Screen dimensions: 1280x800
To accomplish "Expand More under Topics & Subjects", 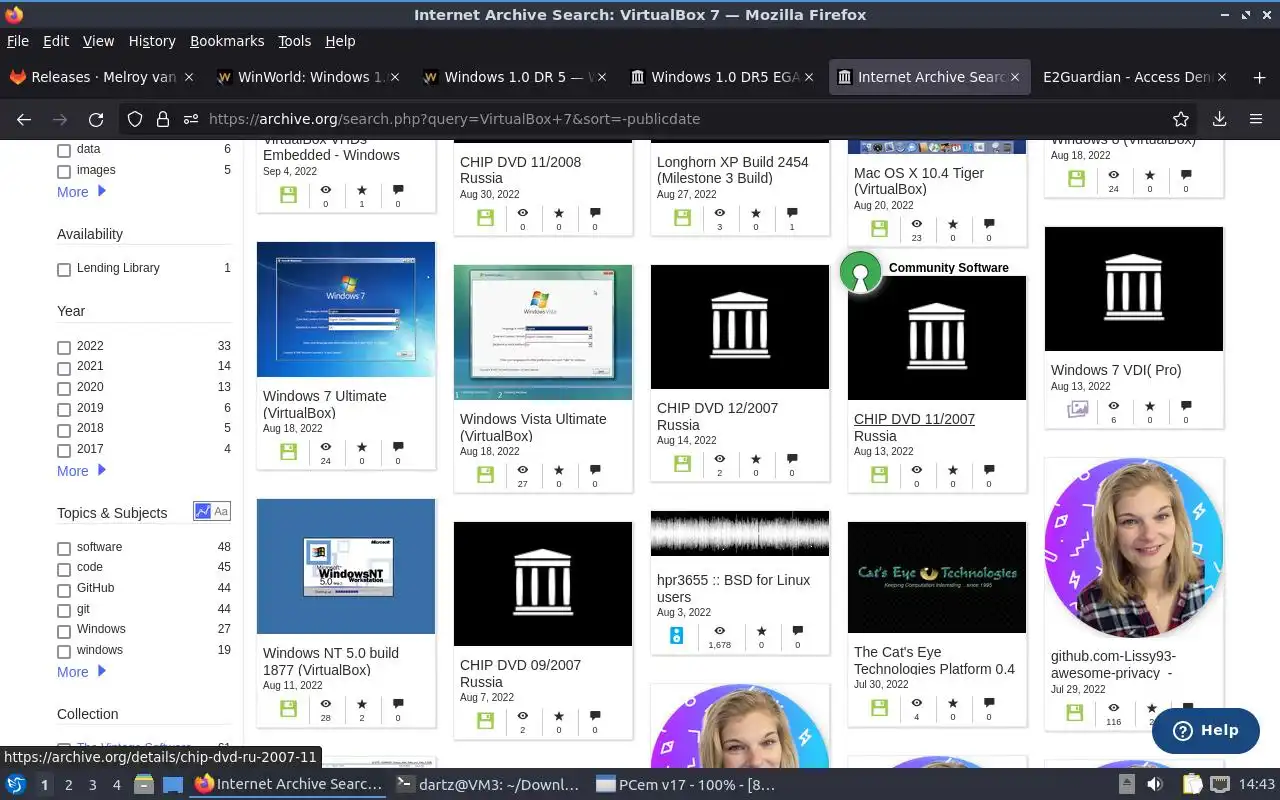I will point(81,672).
